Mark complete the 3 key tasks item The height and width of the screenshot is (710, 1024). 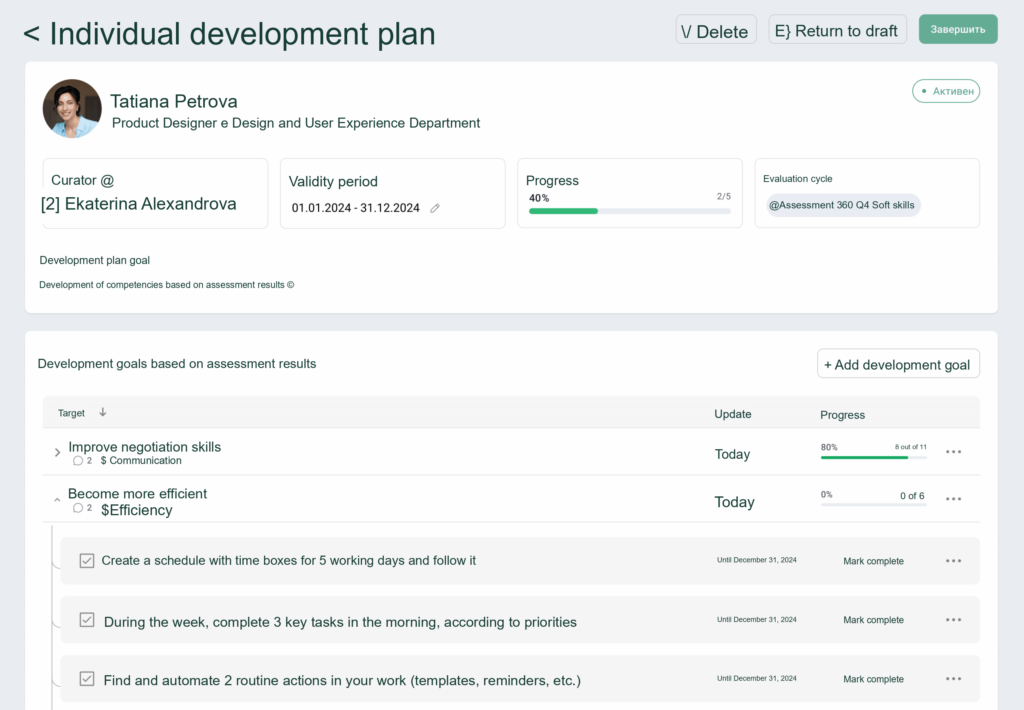pos(873,620)
